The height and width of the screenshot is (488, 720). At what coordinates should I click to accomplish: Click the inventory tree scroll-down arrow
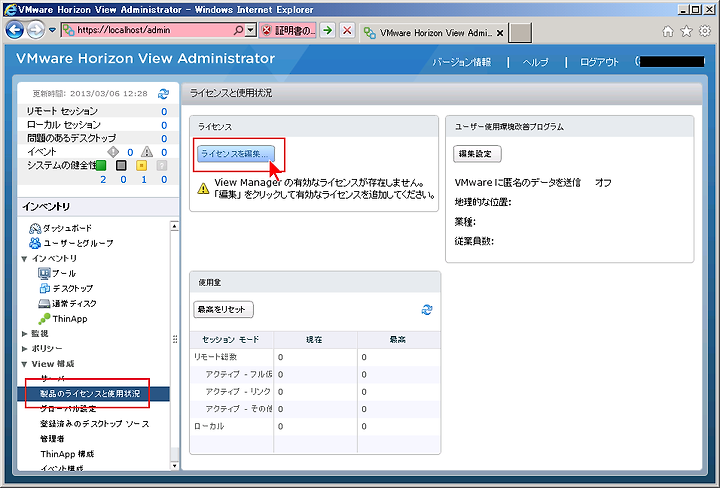(x=174, y=466)
